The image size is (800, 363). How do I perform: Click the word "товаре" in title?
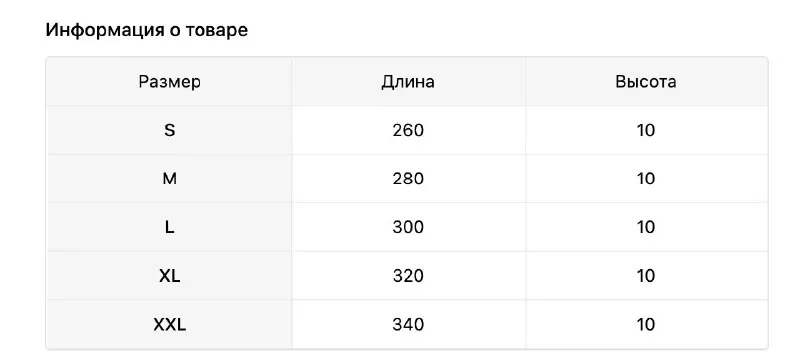point(216,31)
